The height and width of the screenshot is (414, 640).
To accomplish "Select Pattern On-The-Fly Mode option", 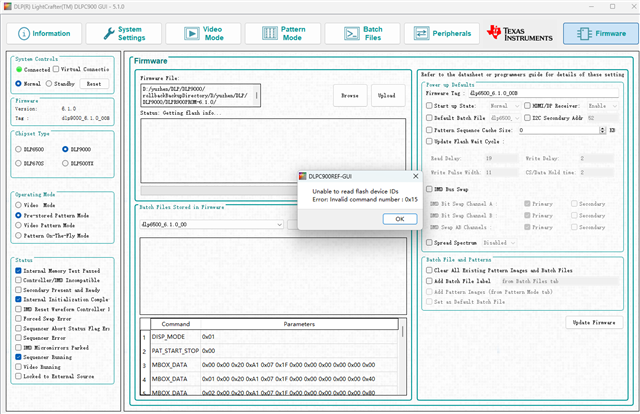I will 18,236.
